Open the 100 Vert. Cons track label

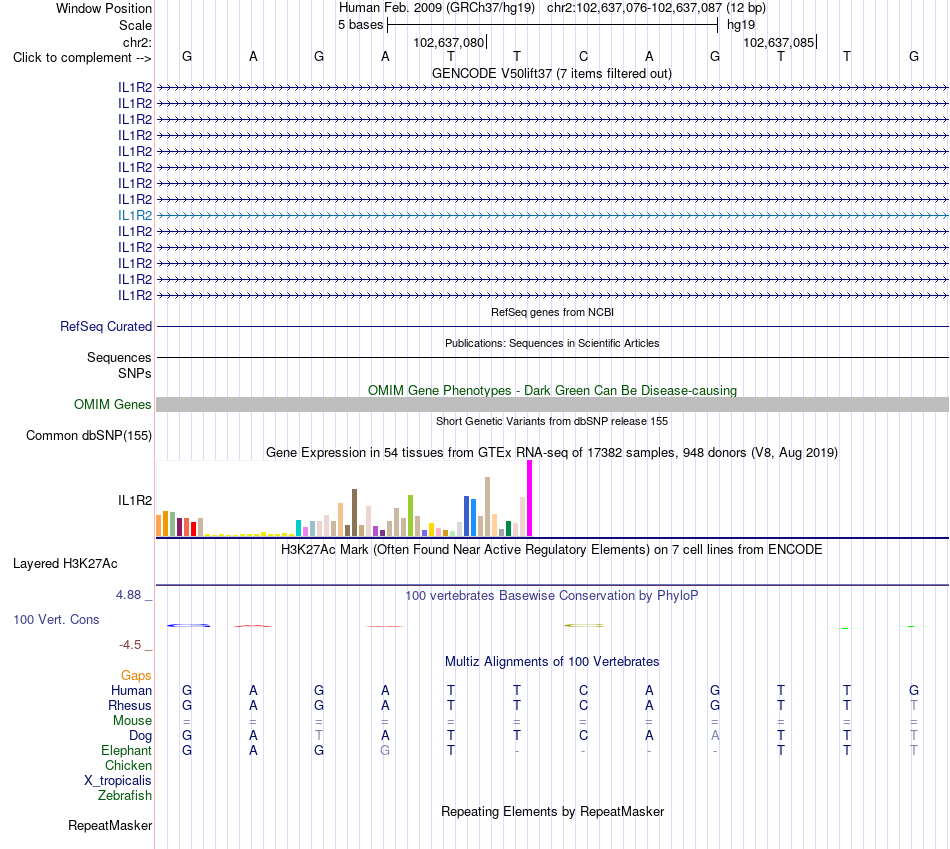(56, 619)
